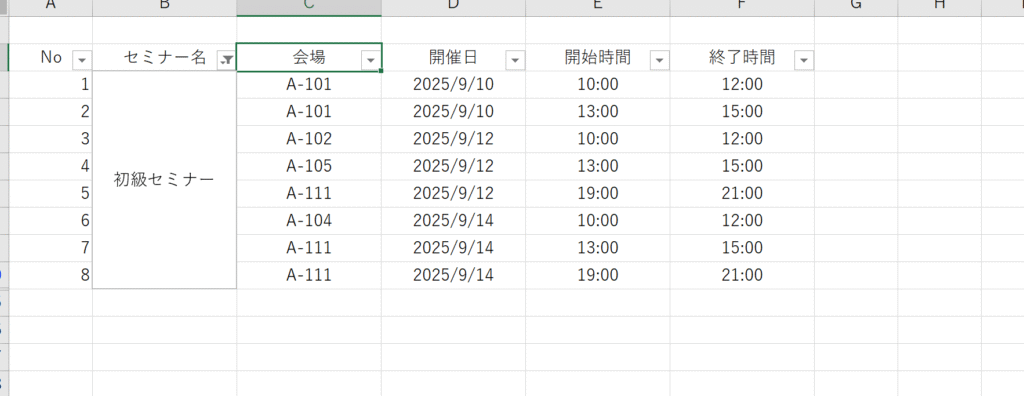Viewport: 1024px width, 396px height.
Task: Select 2025/9/14 date in row No 8
Action: click(453, 275)
